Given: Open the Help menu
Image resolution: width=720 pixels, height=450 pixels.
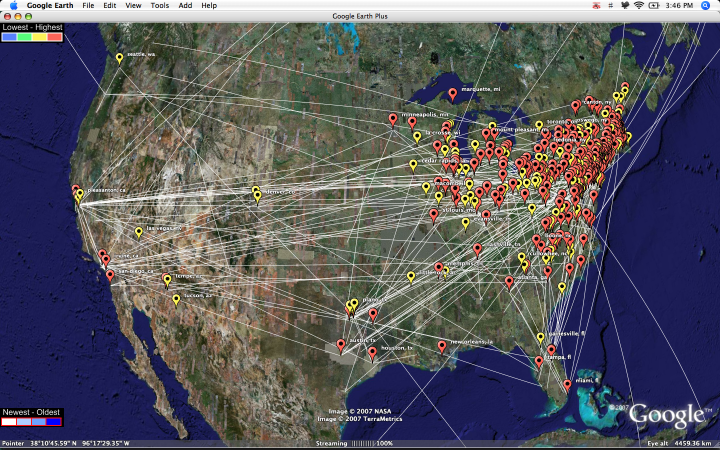Looking at the screenshot, I should coord(209,6).
